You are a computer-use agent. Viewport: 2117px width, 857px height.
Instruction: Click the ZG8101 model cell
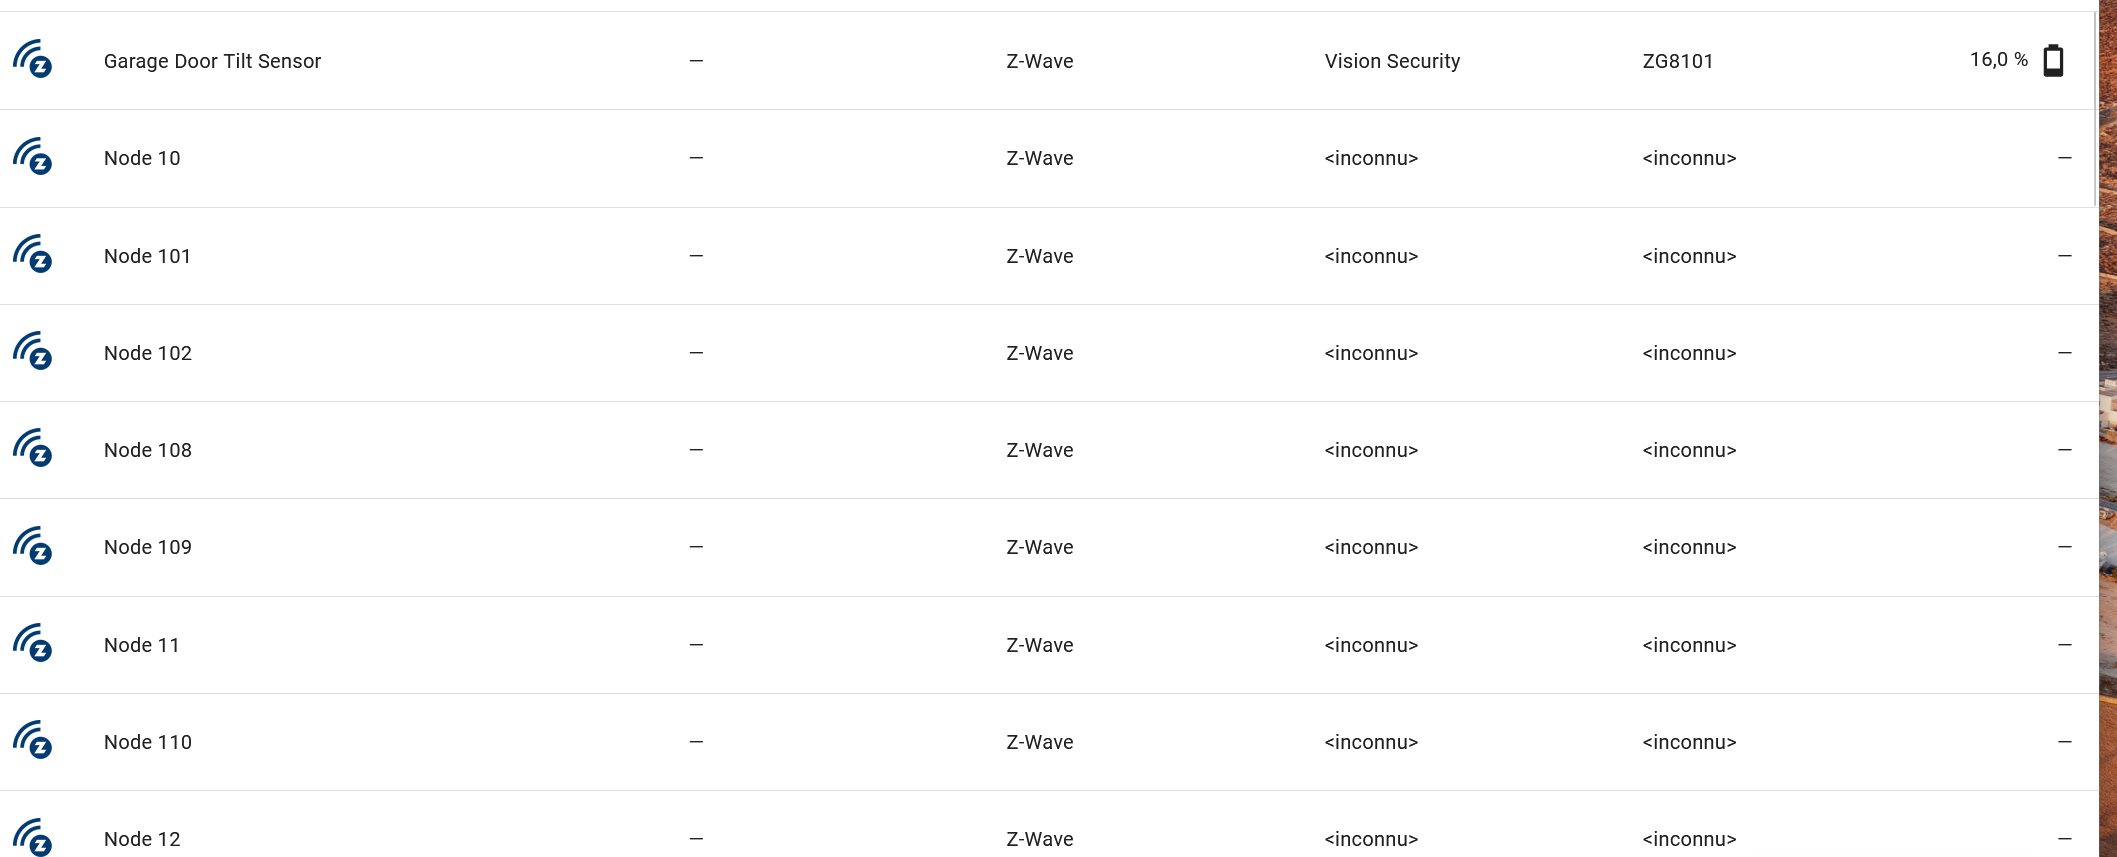pos(1678,61)
